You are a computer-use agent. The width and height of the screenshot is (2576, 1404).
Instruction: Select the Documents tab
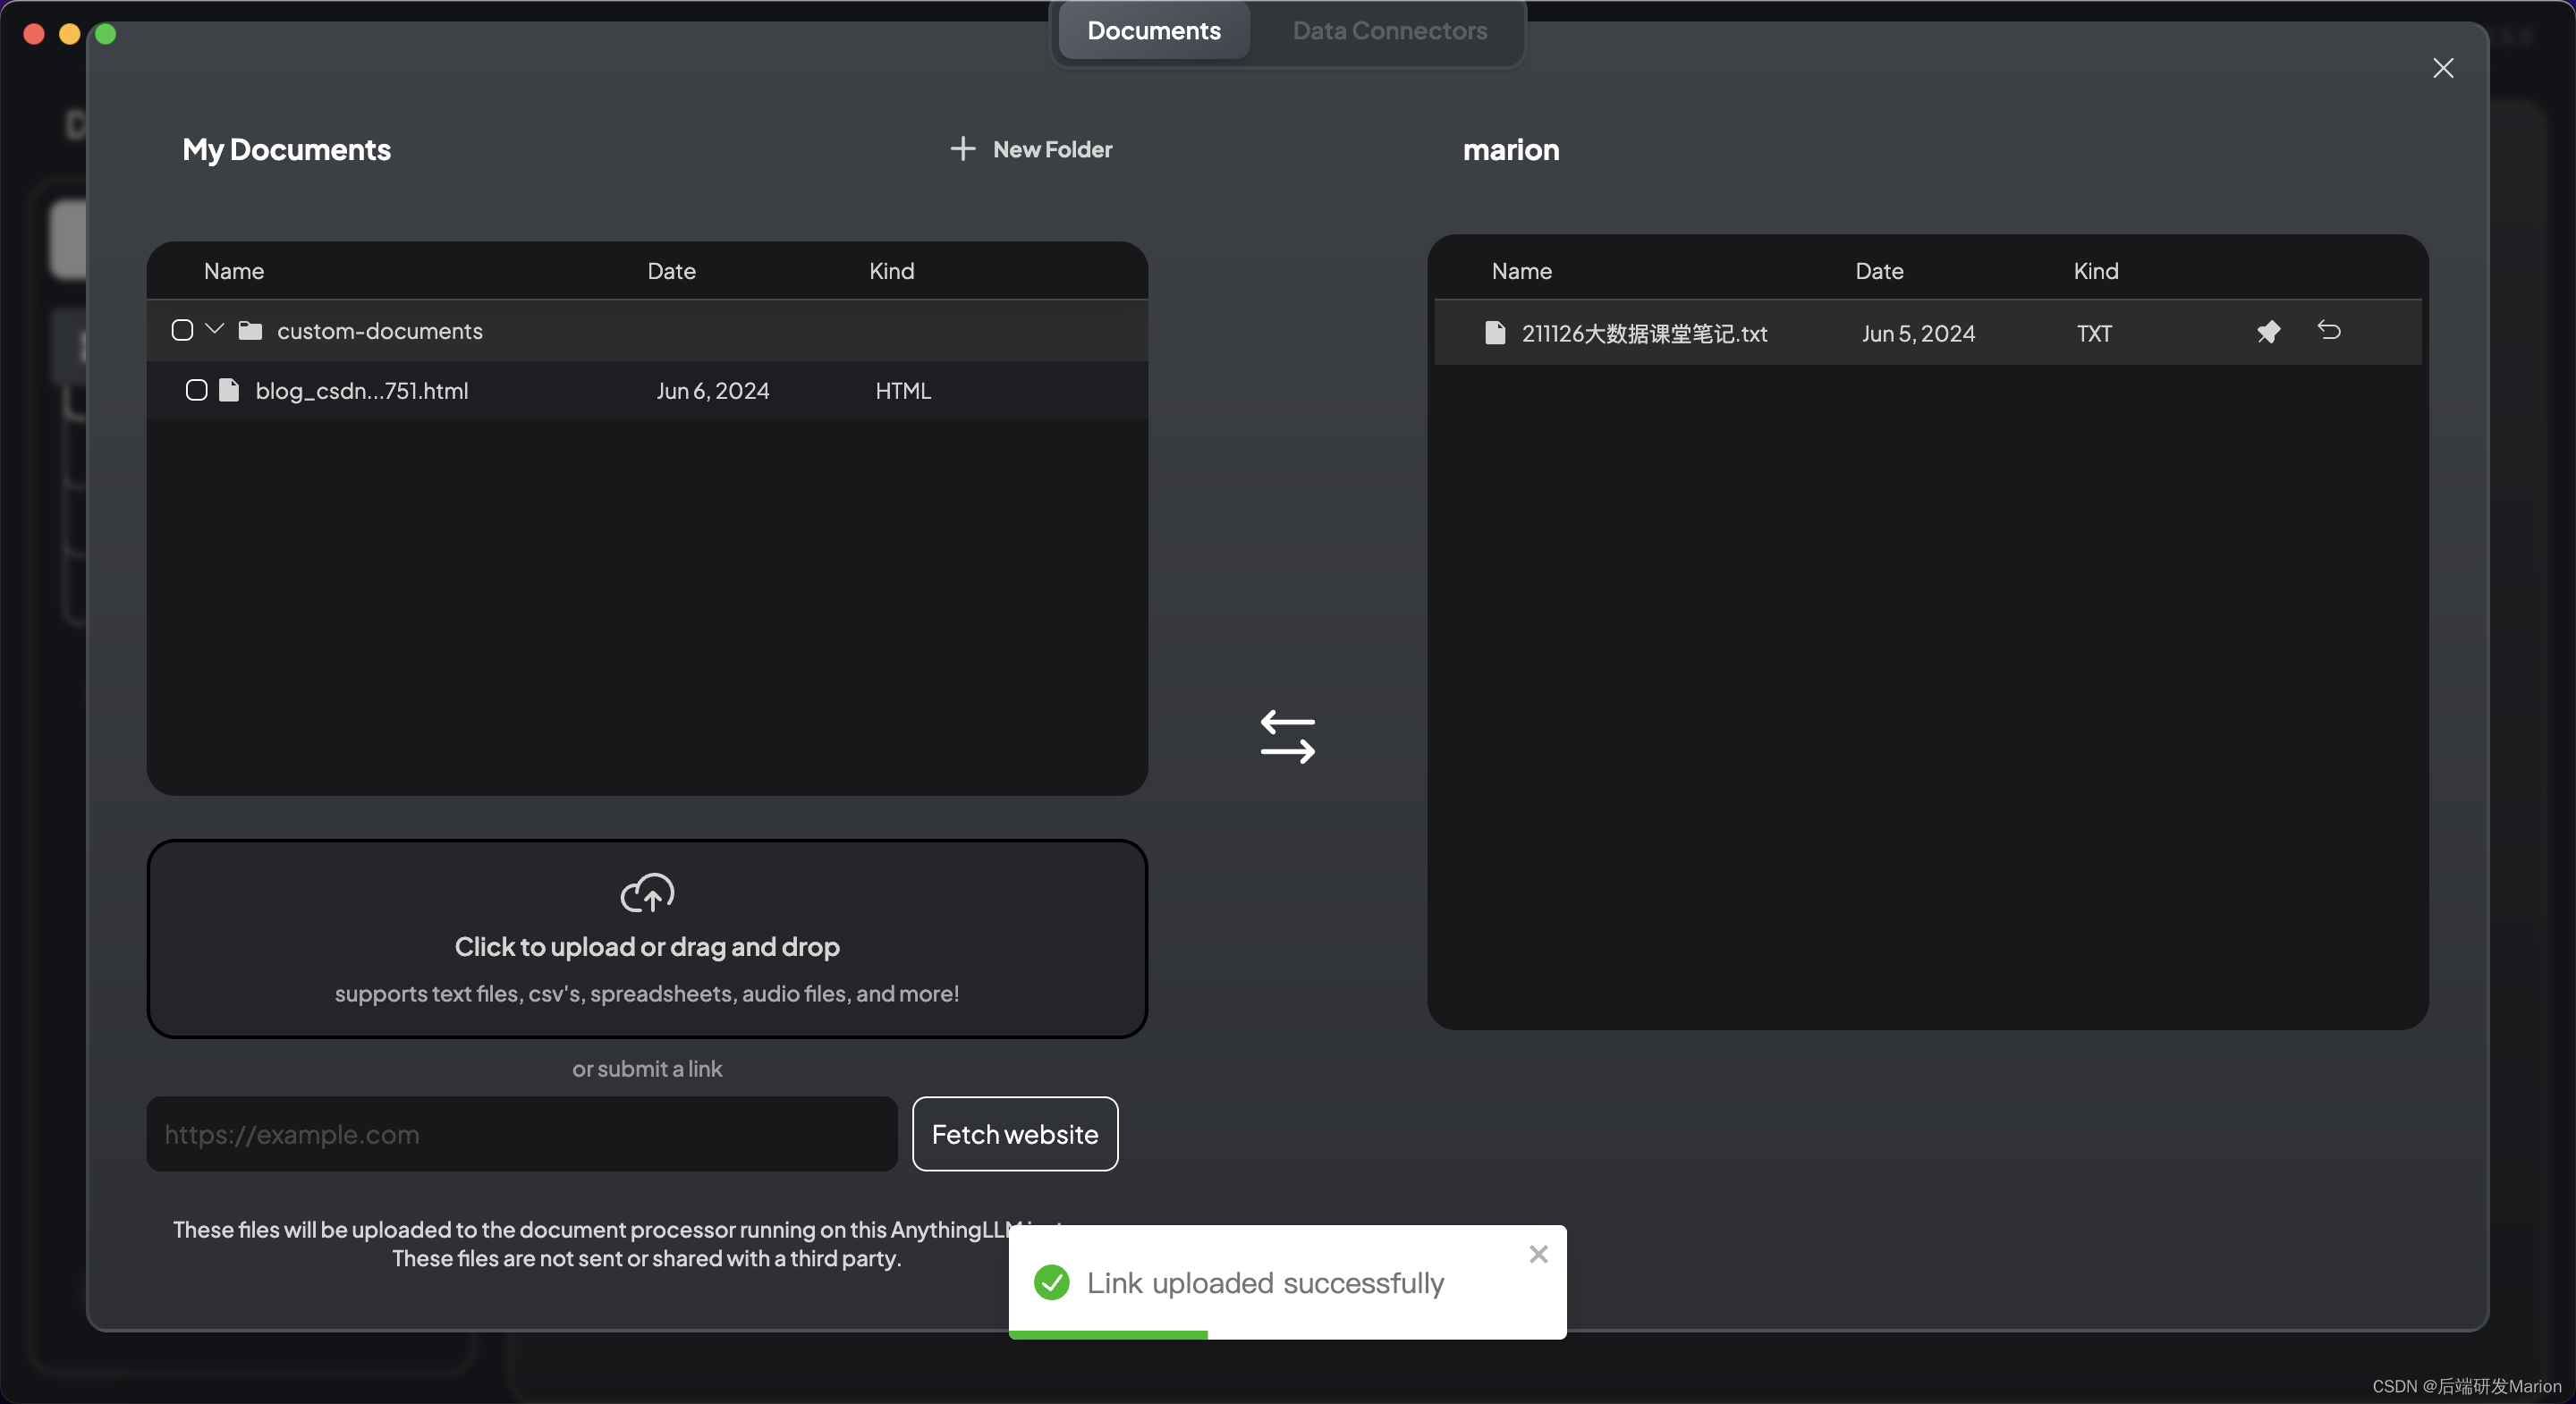point(1153,31)
